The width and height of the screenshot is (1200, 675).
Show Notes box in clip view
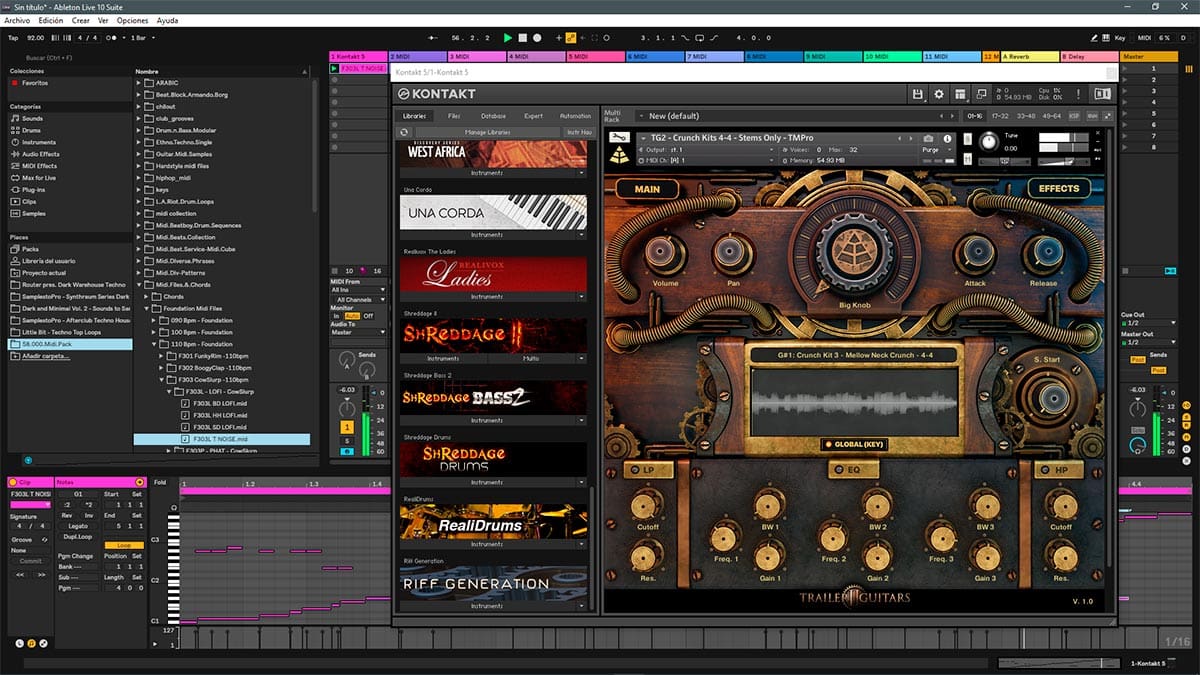coord(32,642)
